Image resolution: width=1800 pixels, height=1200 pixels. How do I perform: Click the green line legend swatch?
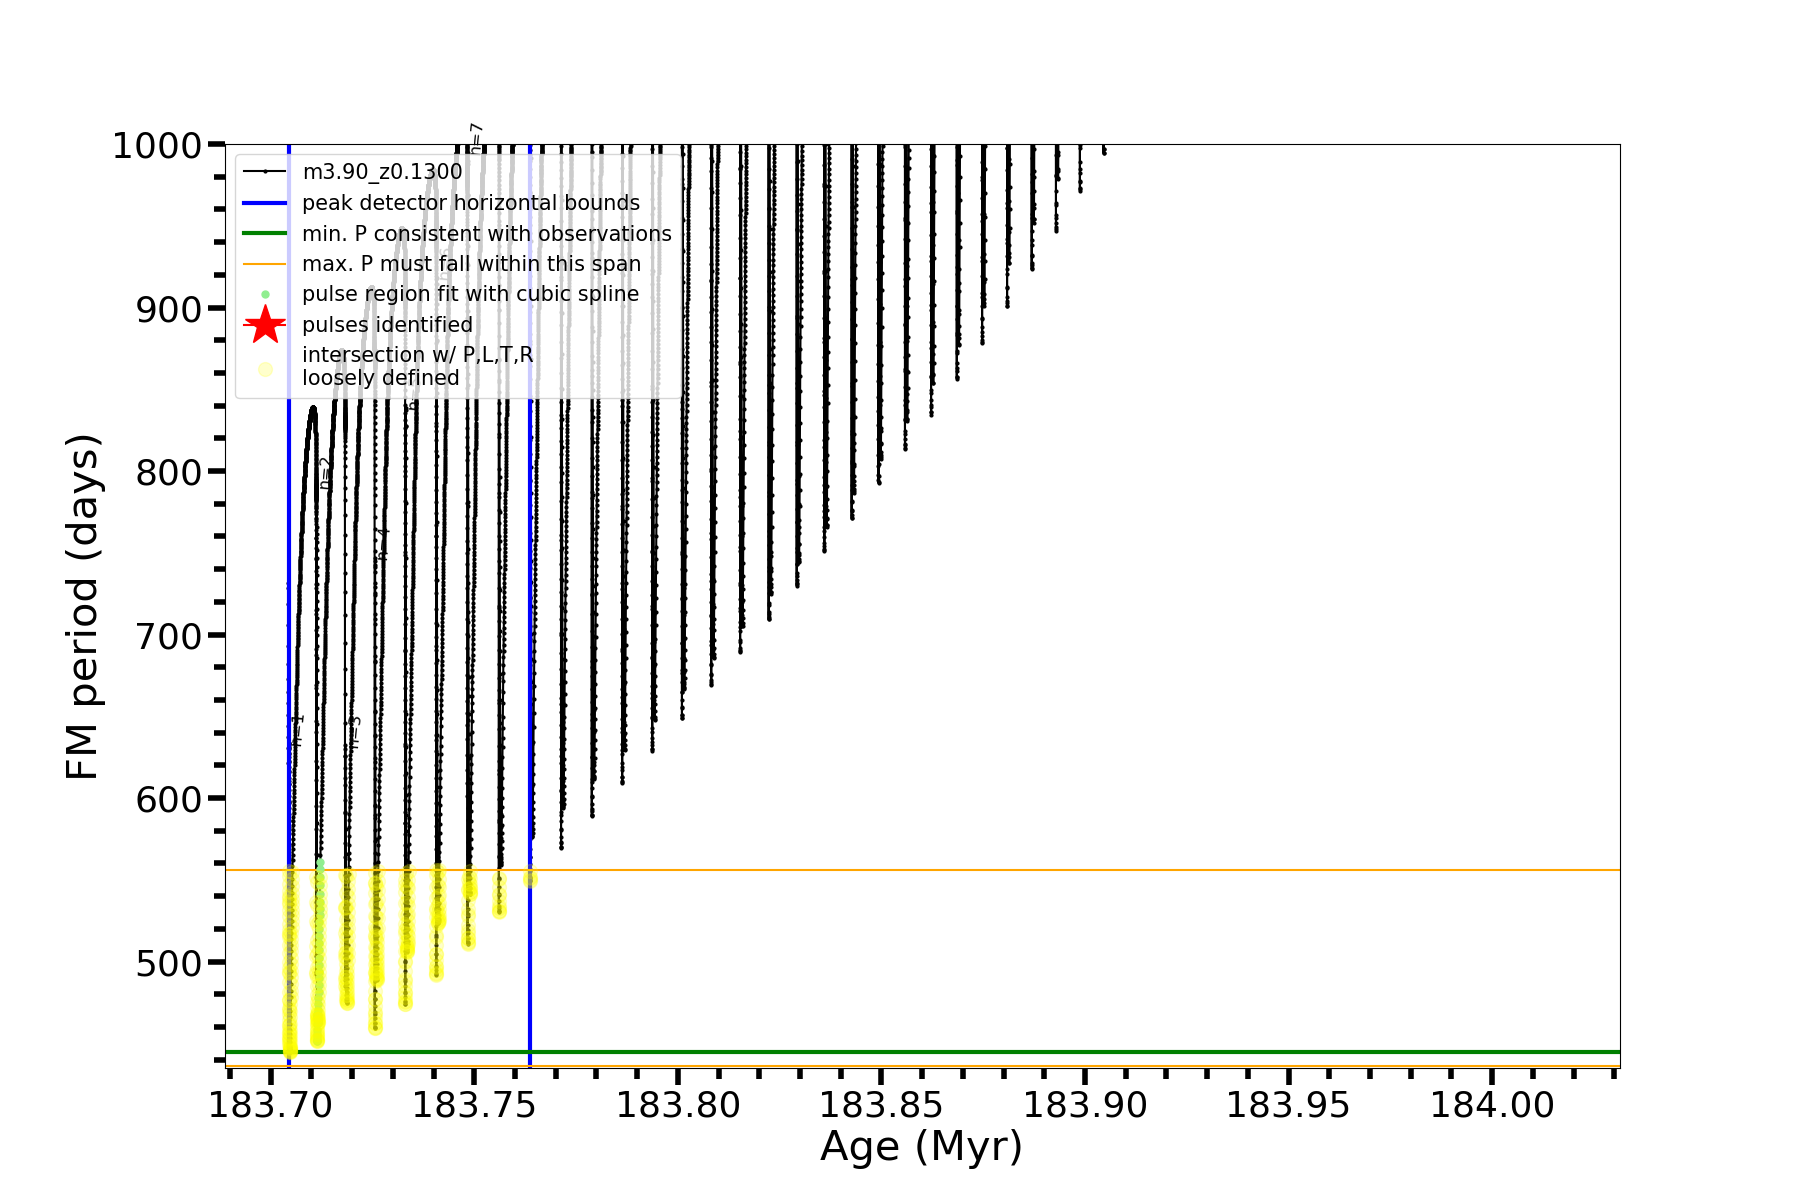point(265,234)
